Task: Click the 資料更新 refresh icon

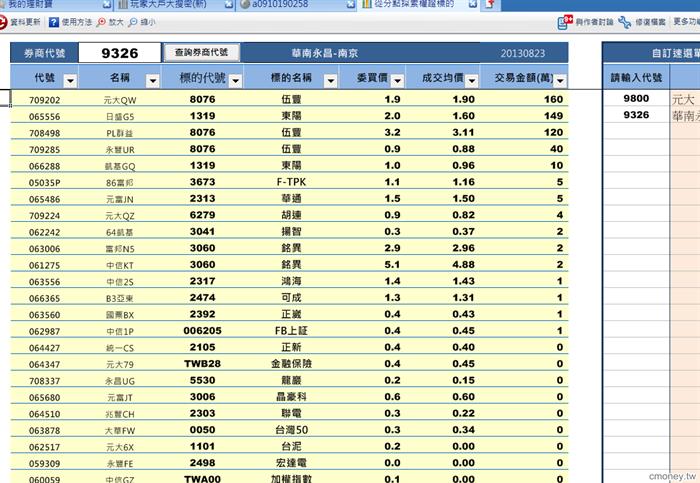Action: point(3,22)
